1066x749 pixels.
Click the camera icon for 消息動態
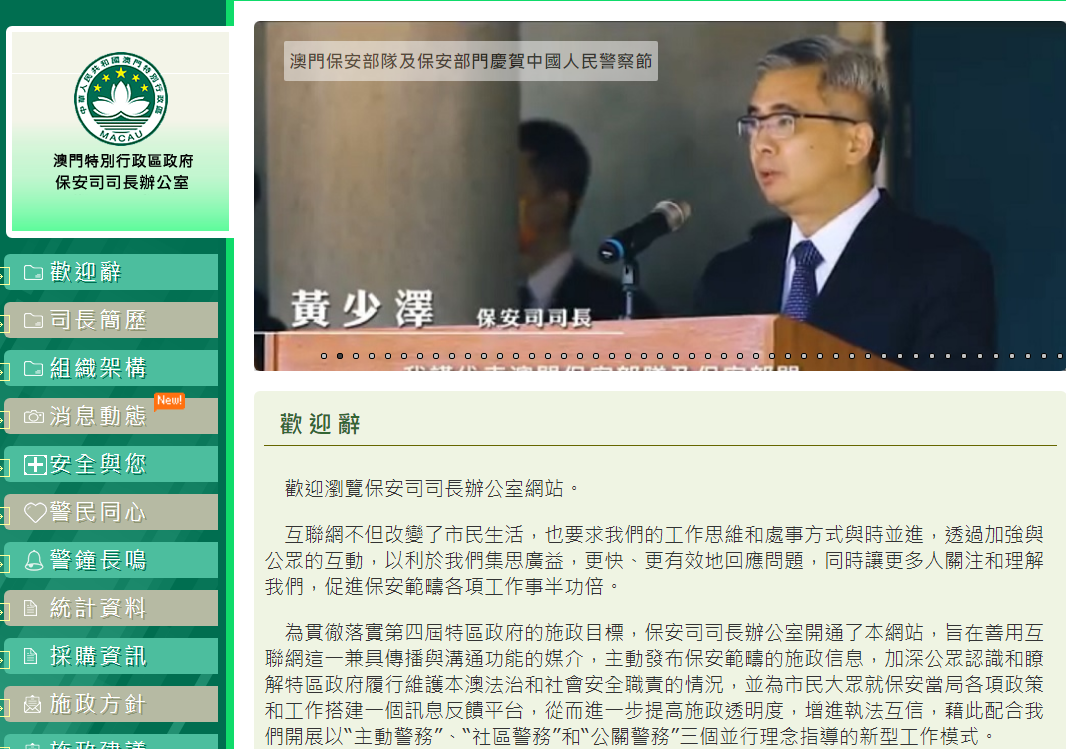coord(33,416)
